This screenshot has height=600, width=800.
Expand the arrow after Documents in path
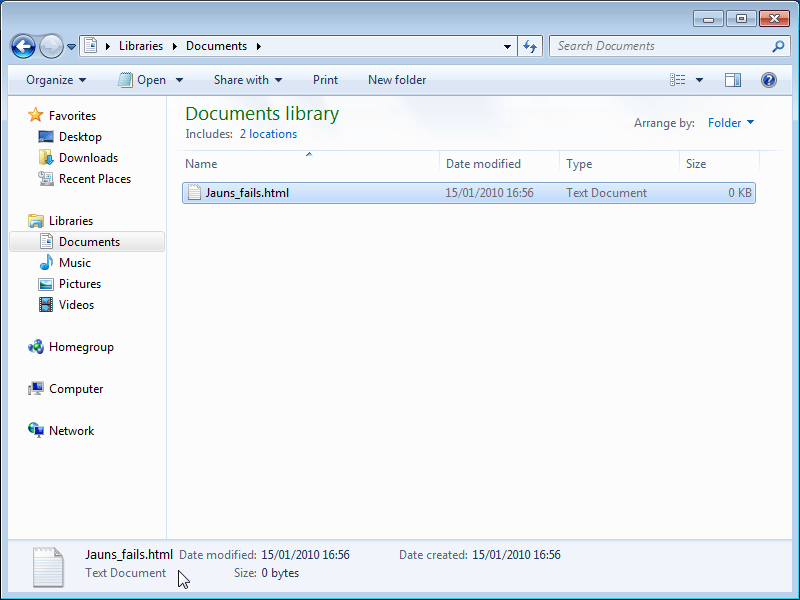(x=259, y=46)
